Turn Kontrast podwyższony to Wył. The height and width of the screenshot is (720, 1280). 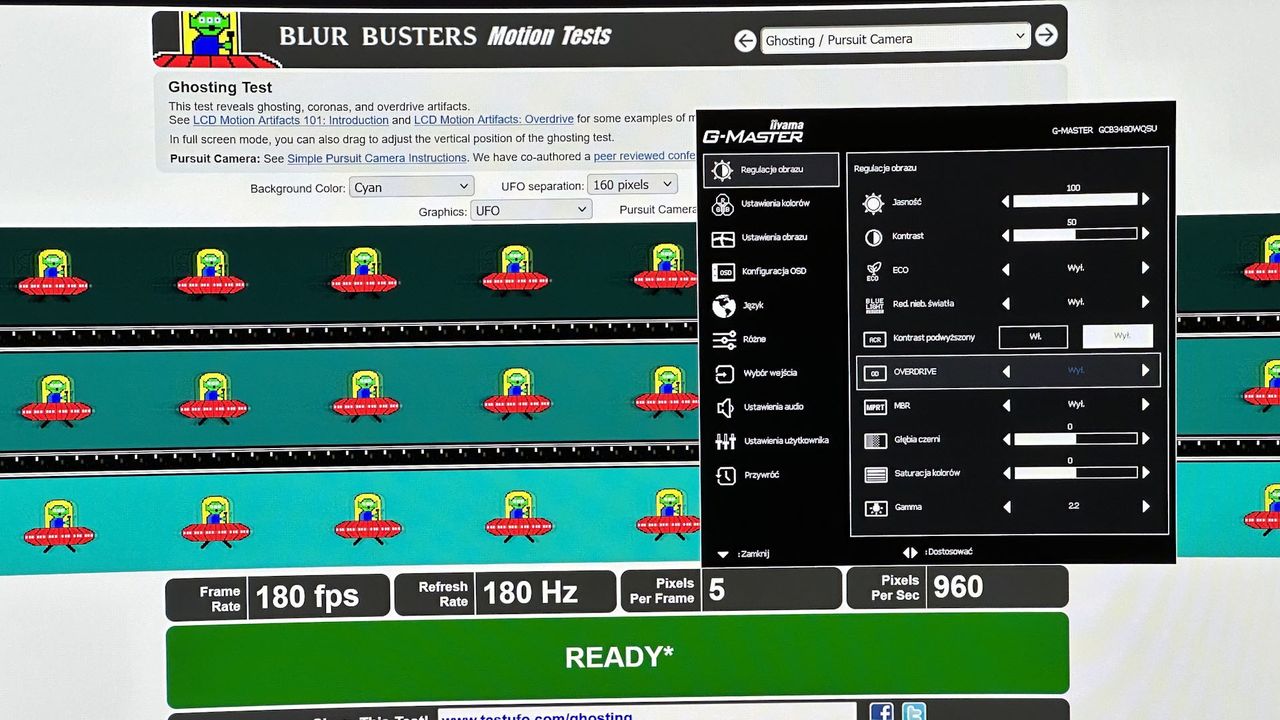coord(1118,337)
